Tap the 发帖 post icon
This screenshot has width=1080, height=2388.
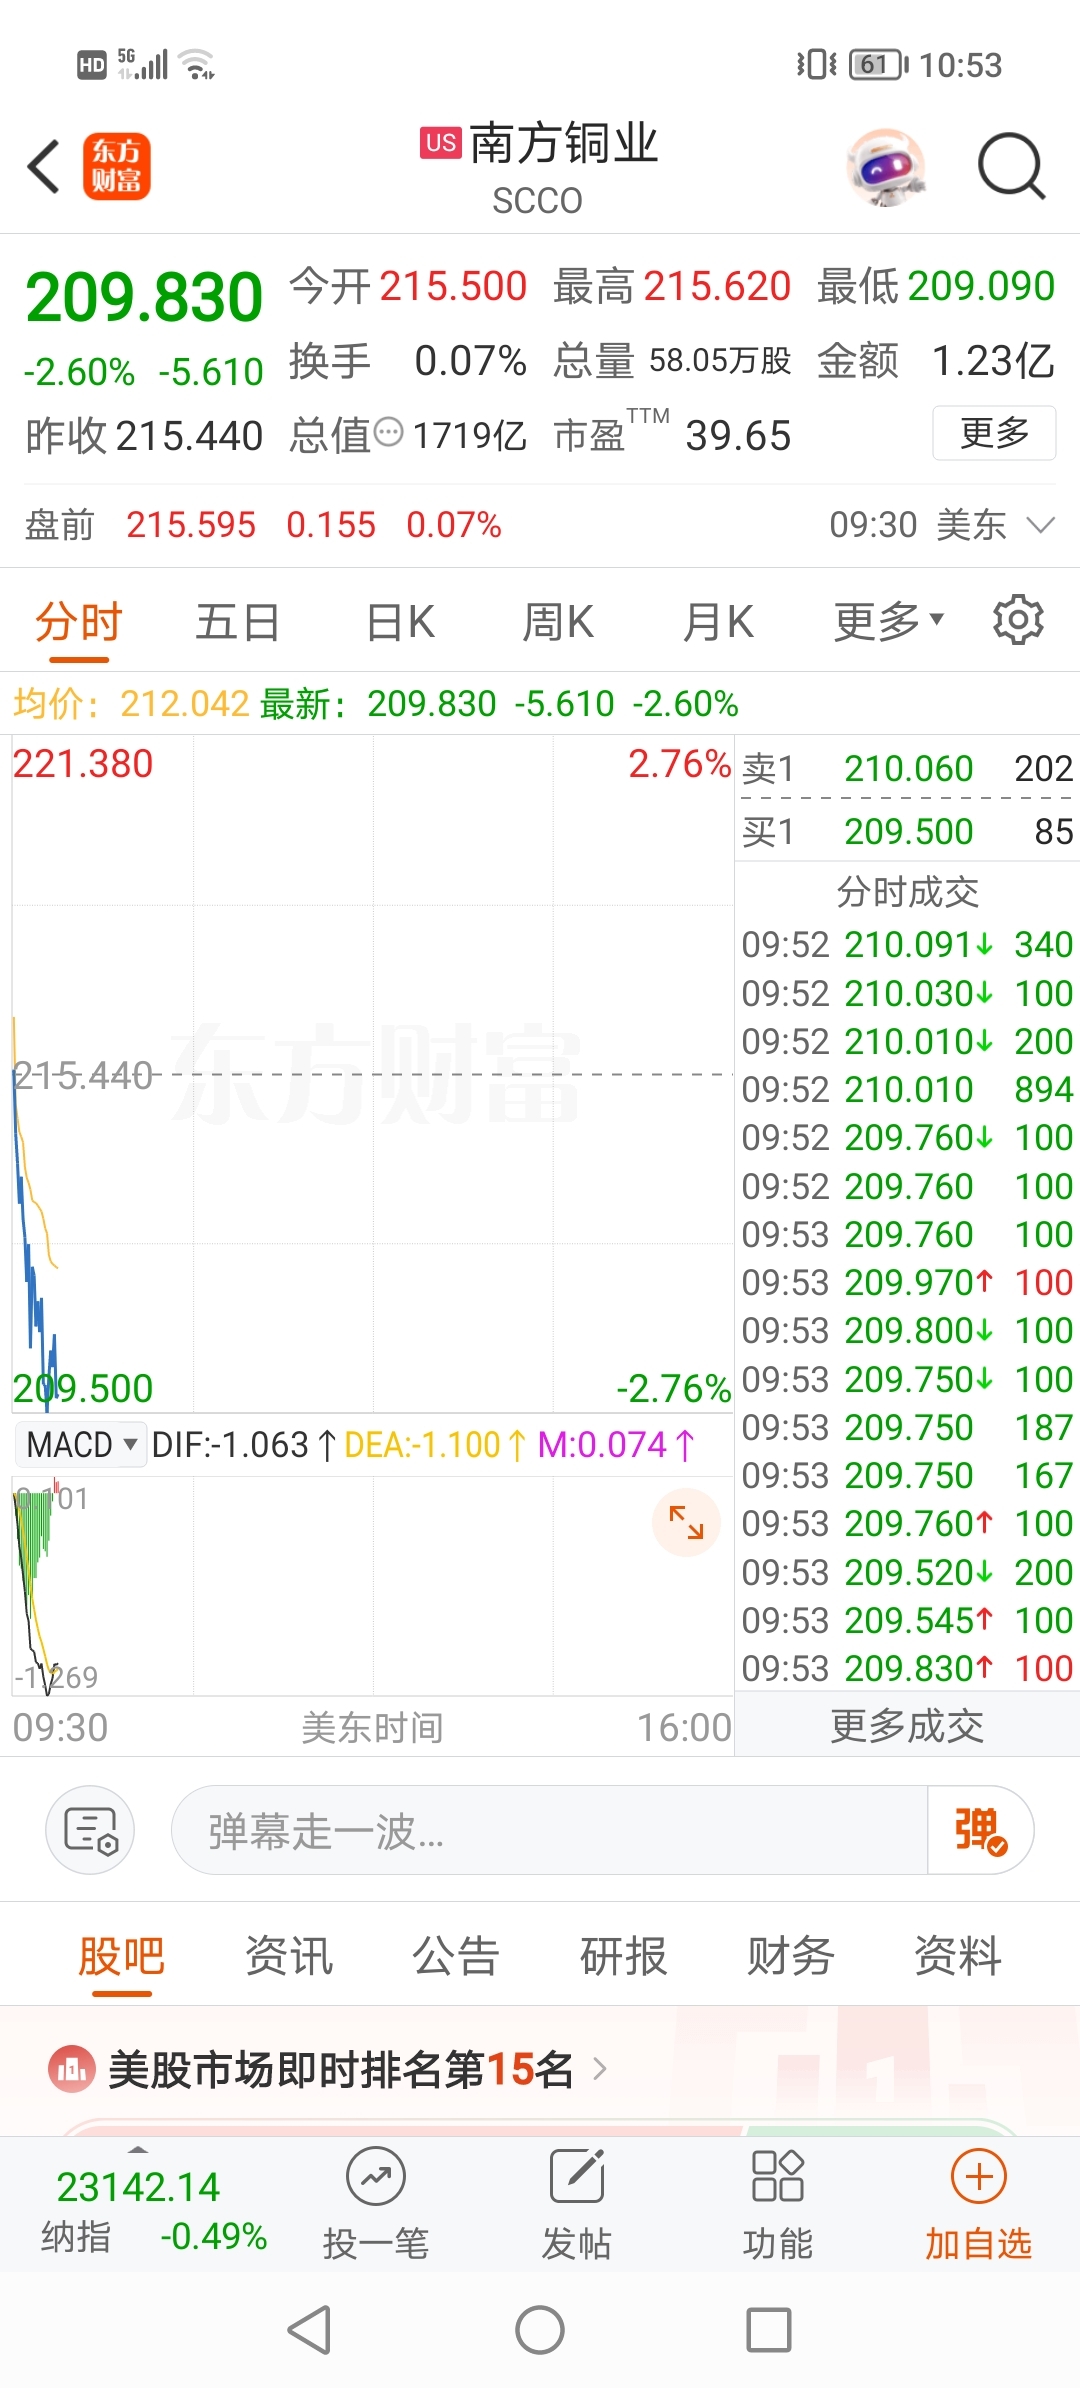[577, 2177]
